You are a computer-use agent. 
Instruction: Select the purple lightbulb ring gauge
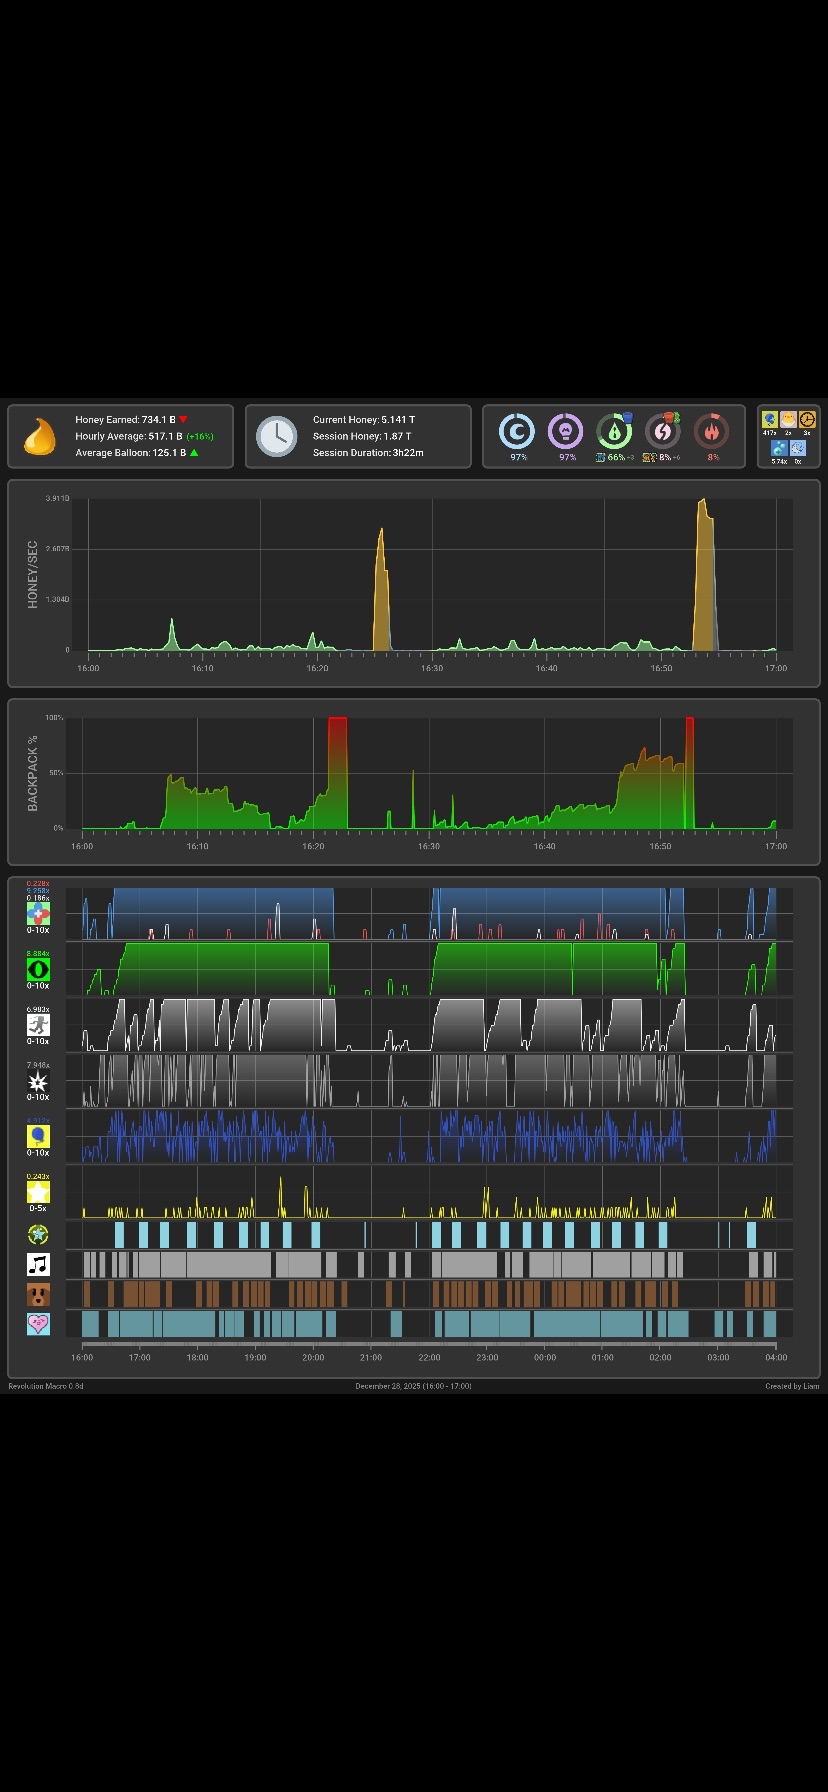(x=566, y=431)
